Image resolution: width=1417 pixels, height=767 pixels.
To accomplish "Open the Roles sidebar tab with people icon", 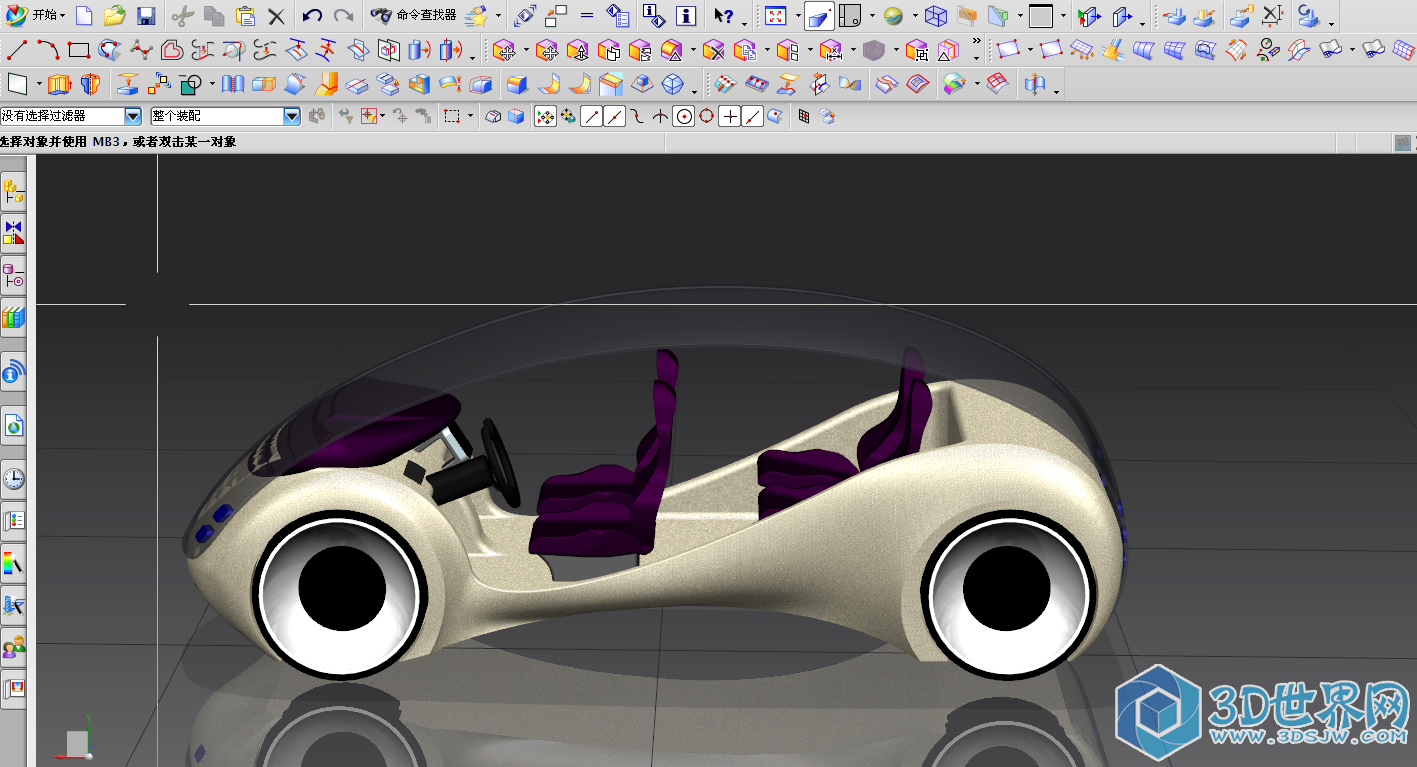I will pos(13,649).
